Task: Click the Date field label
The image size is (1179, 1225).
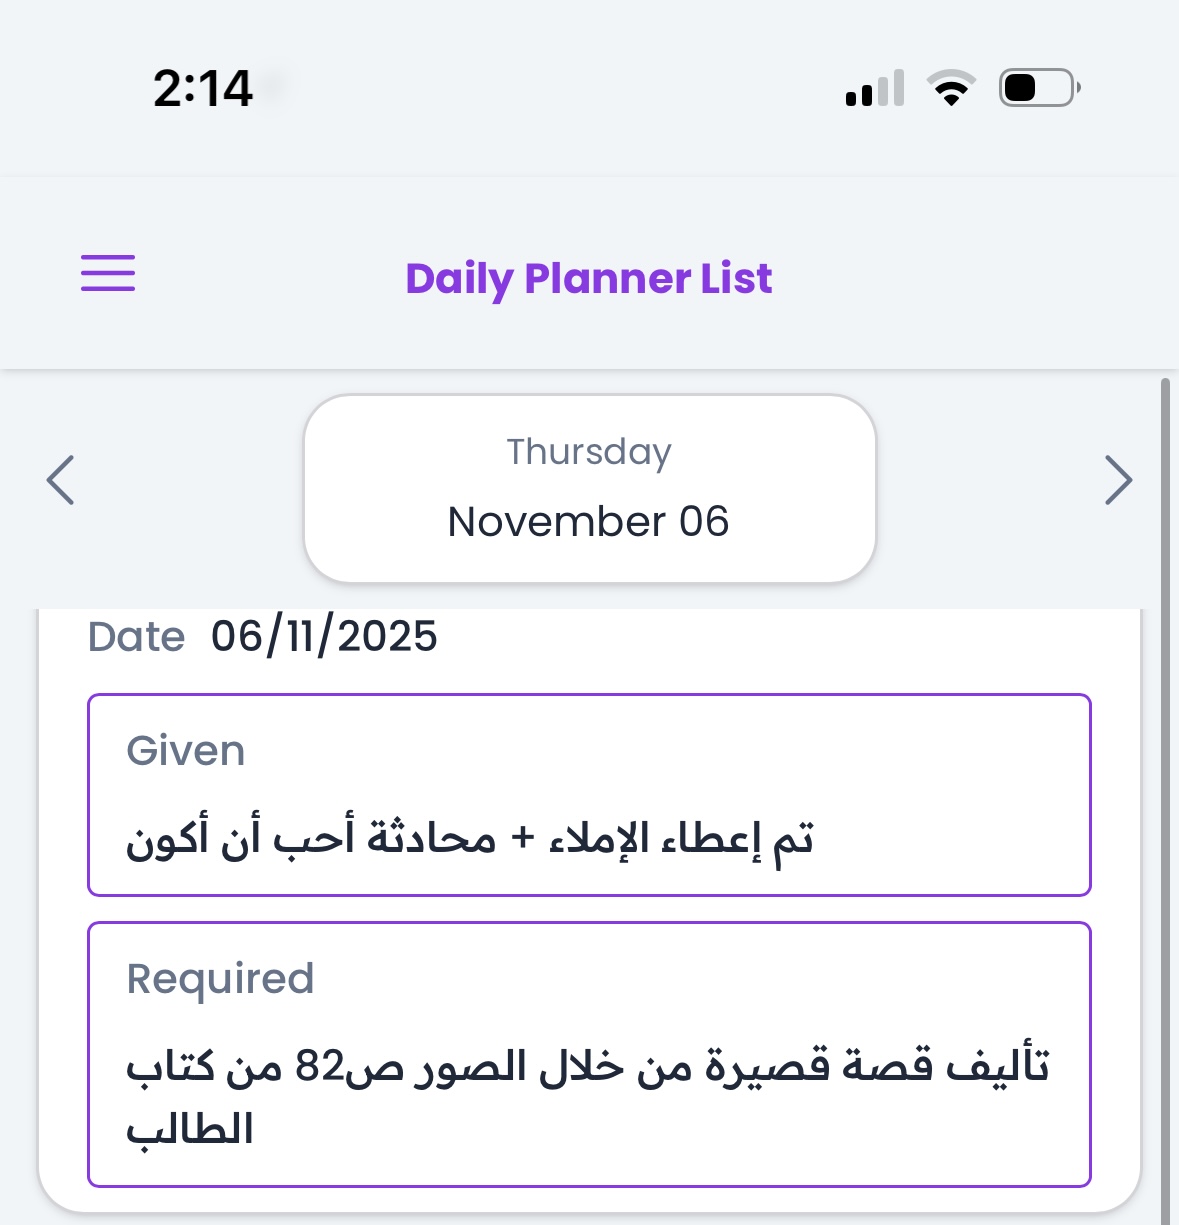Action: [137, 637]
